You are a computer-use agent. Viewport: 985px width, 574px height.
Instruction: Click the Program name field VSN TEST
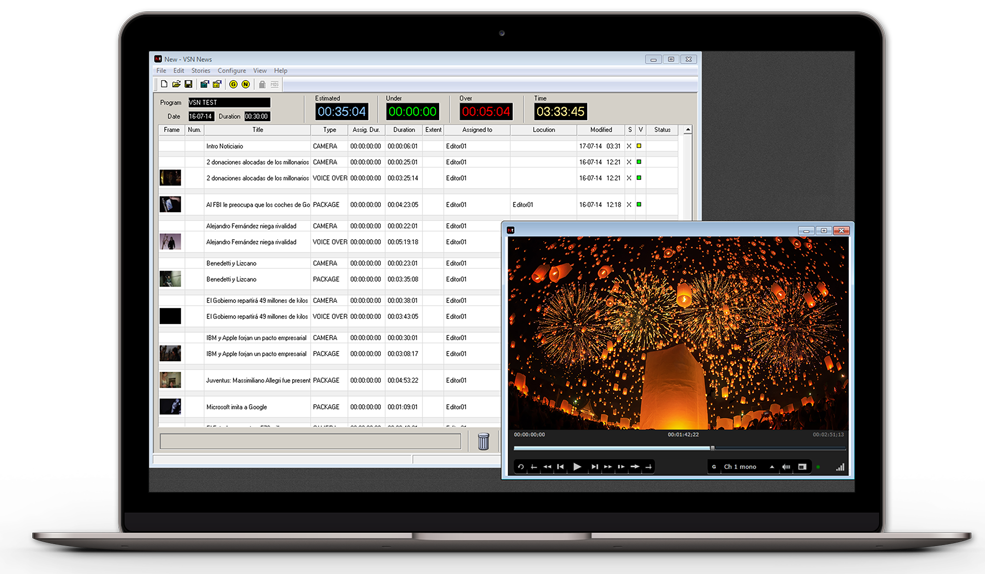pos(229,102)
